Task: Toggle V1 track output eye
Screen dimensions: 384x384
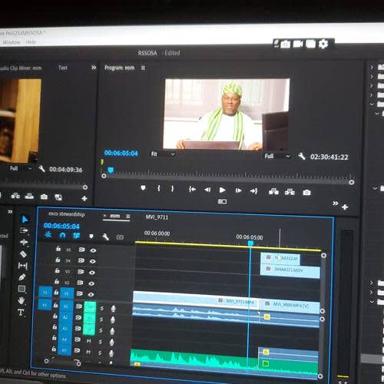Action: tap(91, 294)
